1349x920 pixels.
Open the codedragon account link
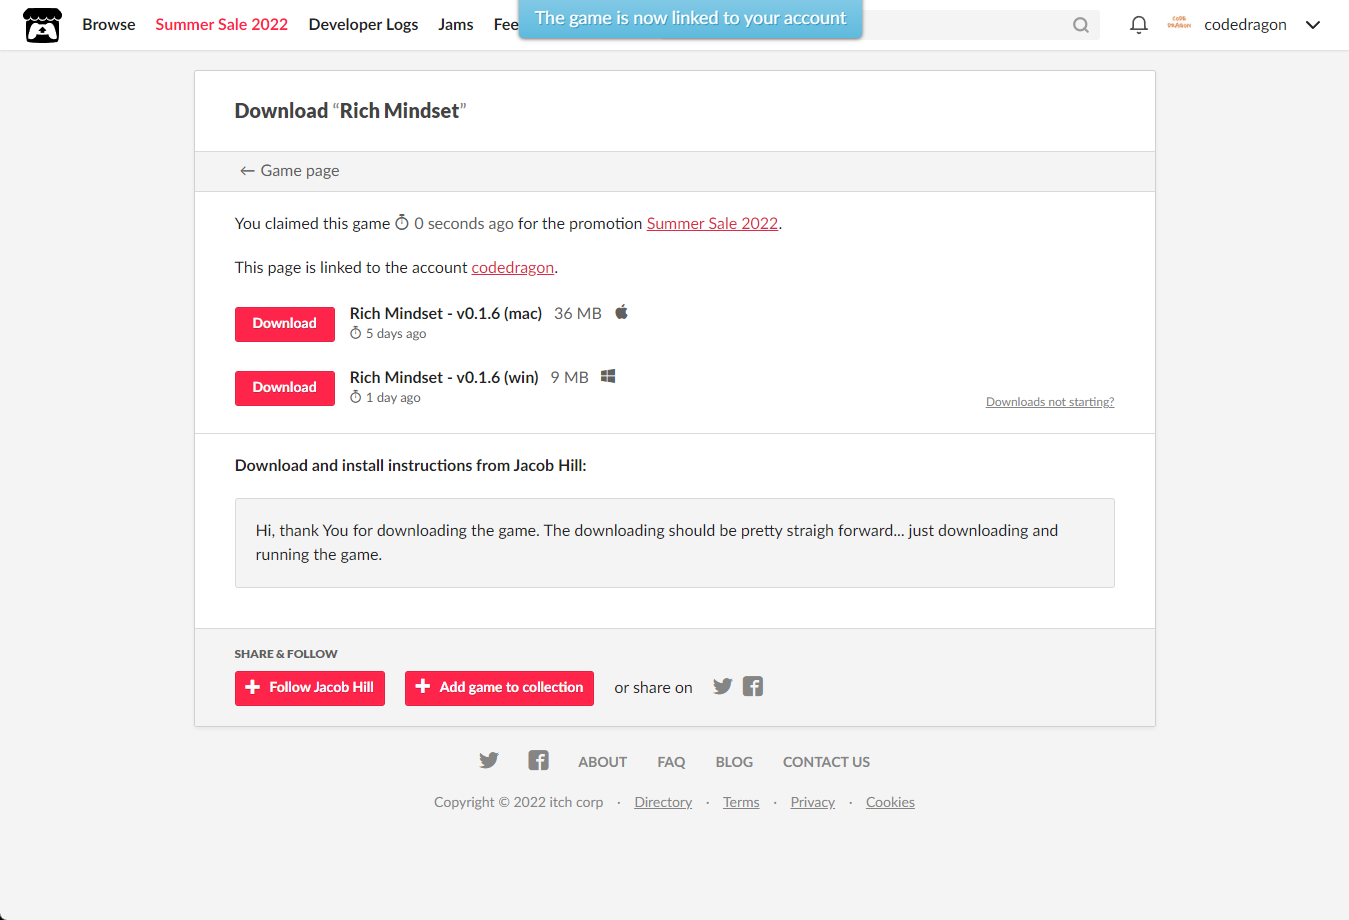coord(512,268)
